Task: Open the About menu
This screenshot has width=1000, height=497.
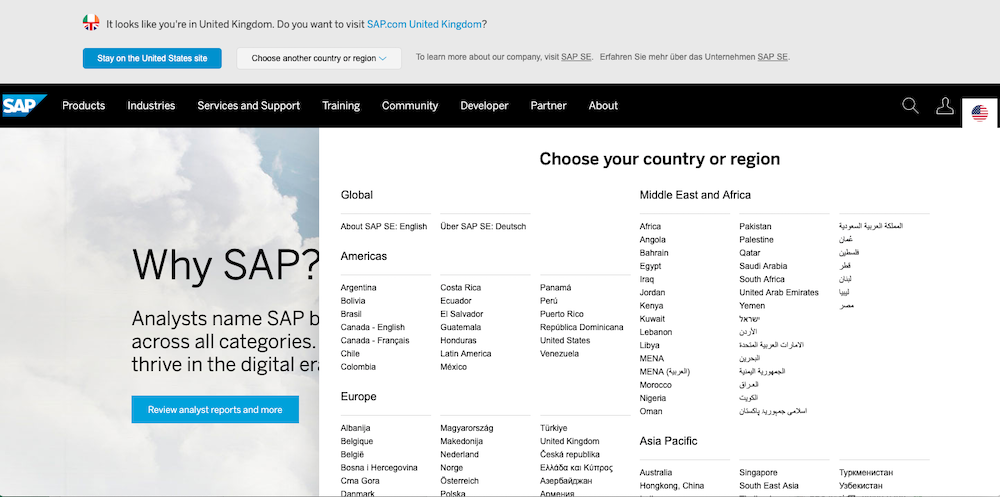Action: coord(603,106)
